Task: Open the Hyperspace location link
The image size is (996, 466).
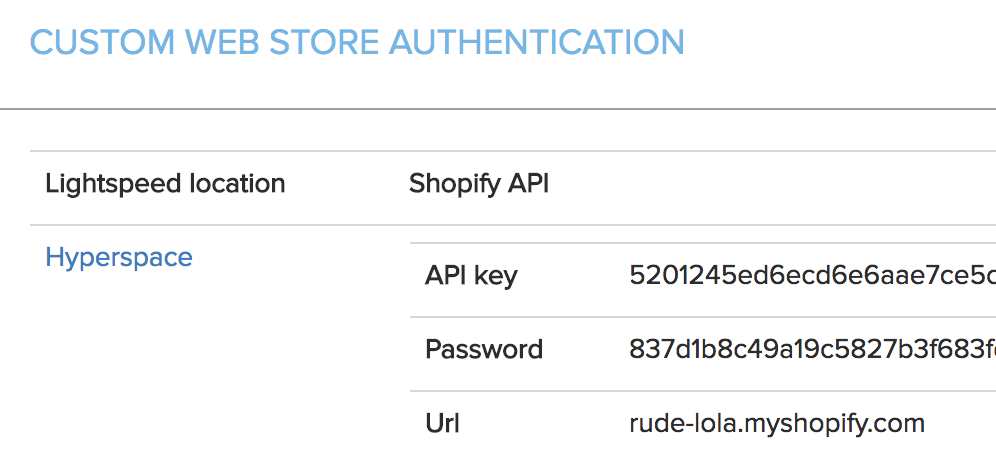Action: coord(119,258)
